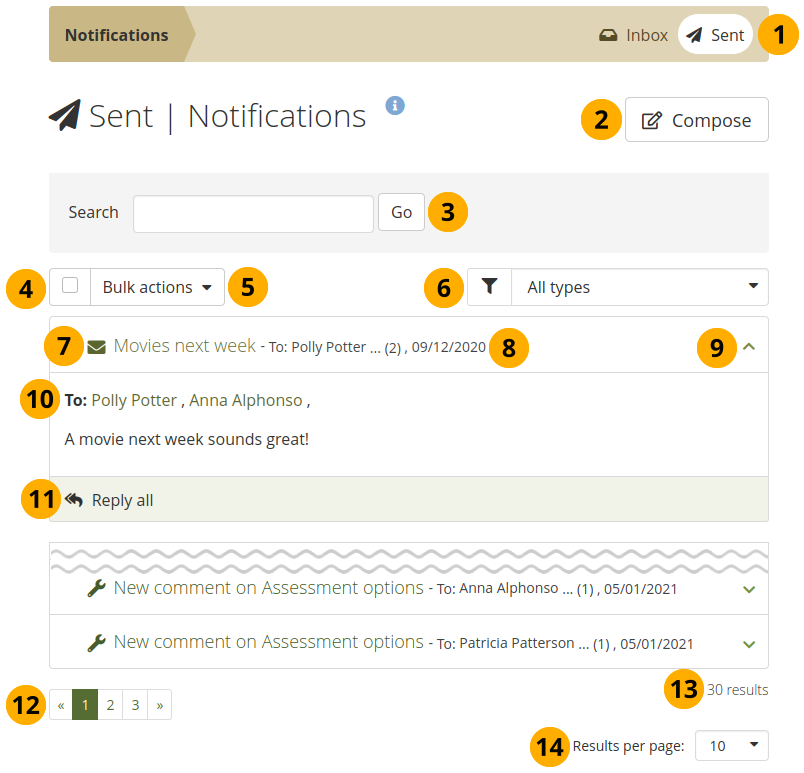Click the funnel filter icon

489,287
